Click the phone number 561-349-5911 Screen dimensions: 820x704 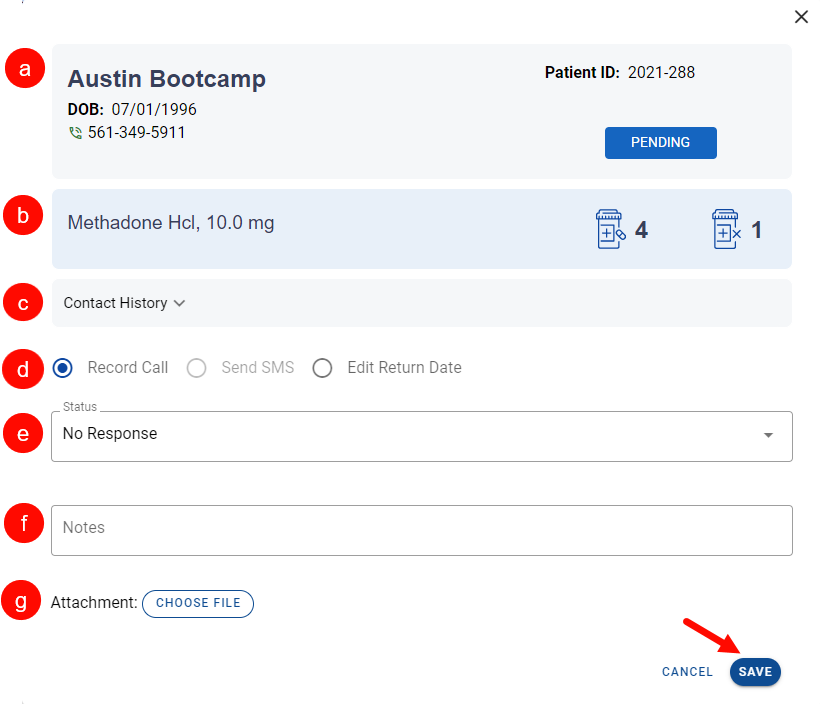(136, 133)
